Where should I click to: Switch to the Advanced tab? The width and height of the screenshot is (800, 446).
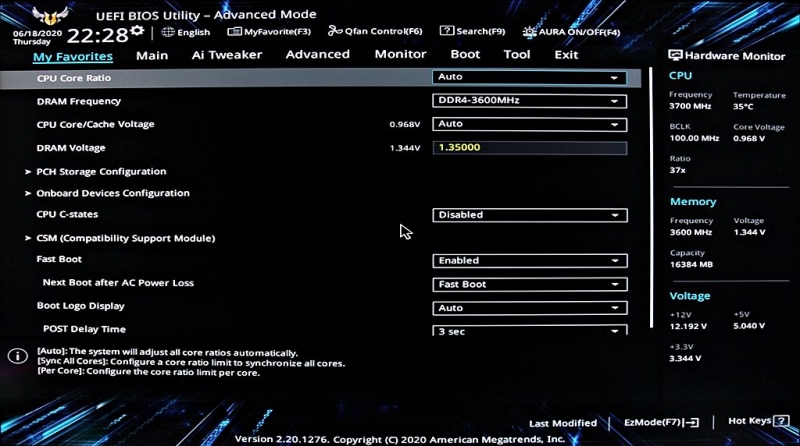coord(318,54)
